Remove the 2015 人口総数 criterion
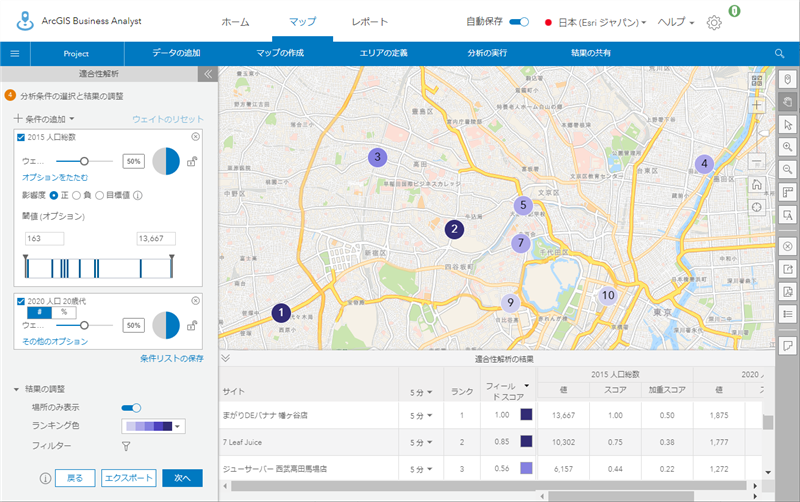 (195, 136)
